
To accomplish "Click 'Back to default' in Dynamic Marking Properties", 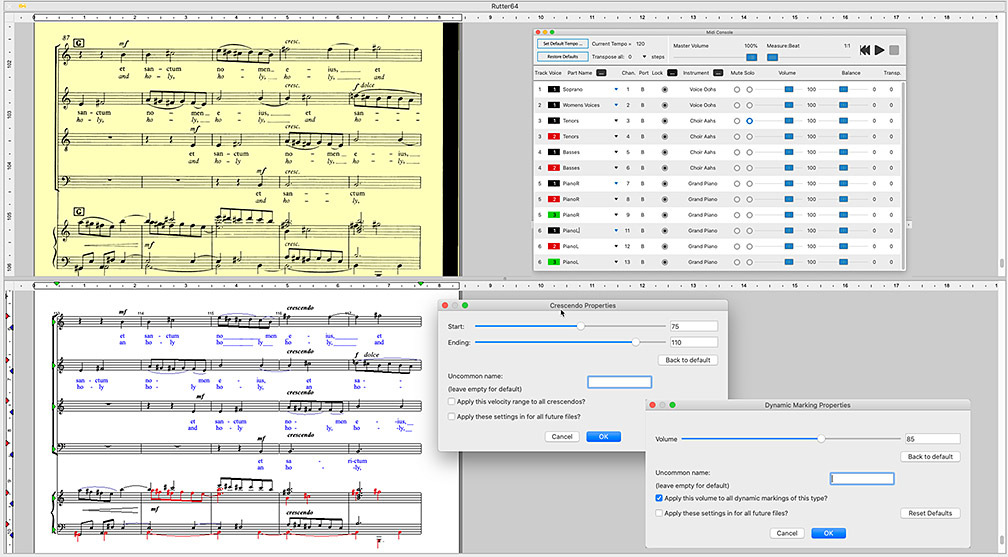I will [x=930, y=457].
